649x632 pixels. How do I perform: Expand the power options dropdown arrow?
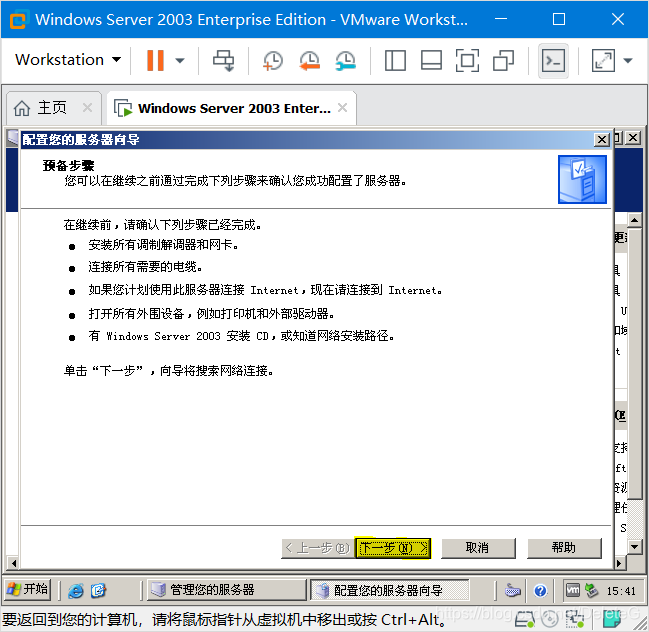(x=180, y=60)
